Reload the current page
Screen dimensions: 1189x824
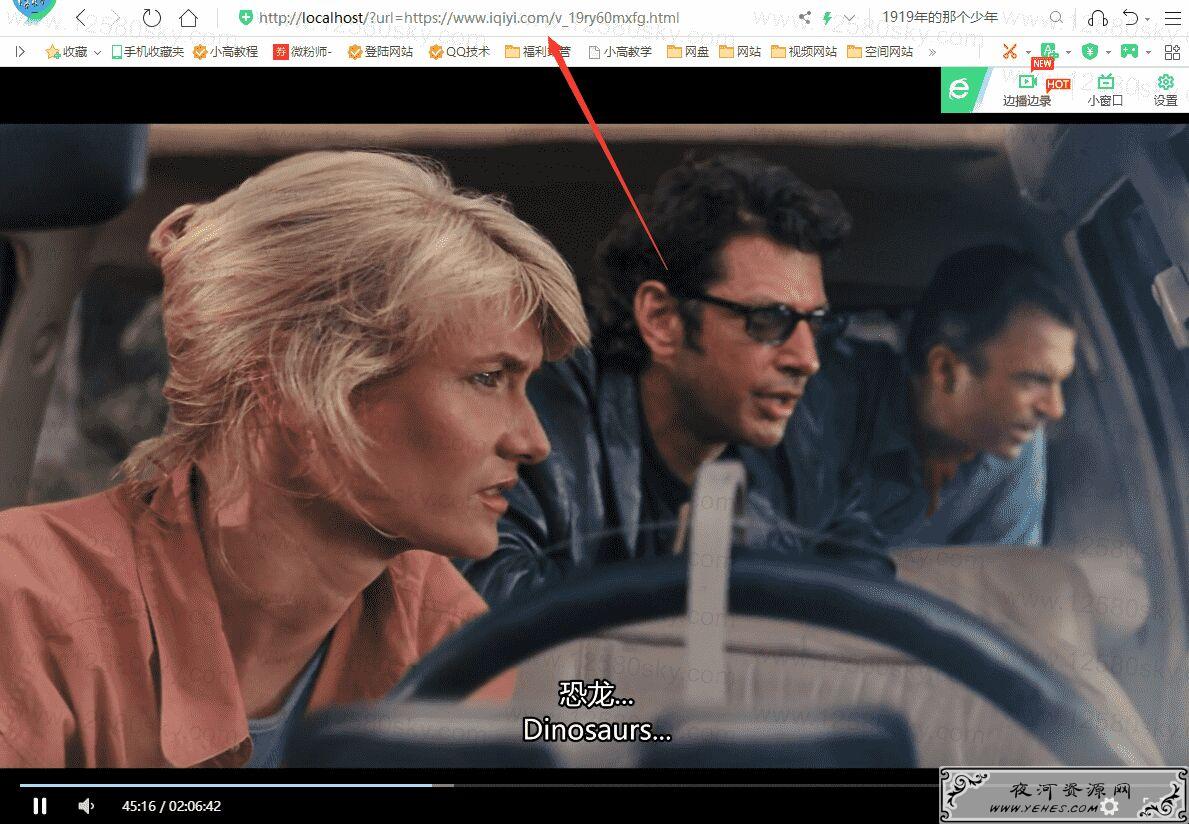click(x=152, y=17)
